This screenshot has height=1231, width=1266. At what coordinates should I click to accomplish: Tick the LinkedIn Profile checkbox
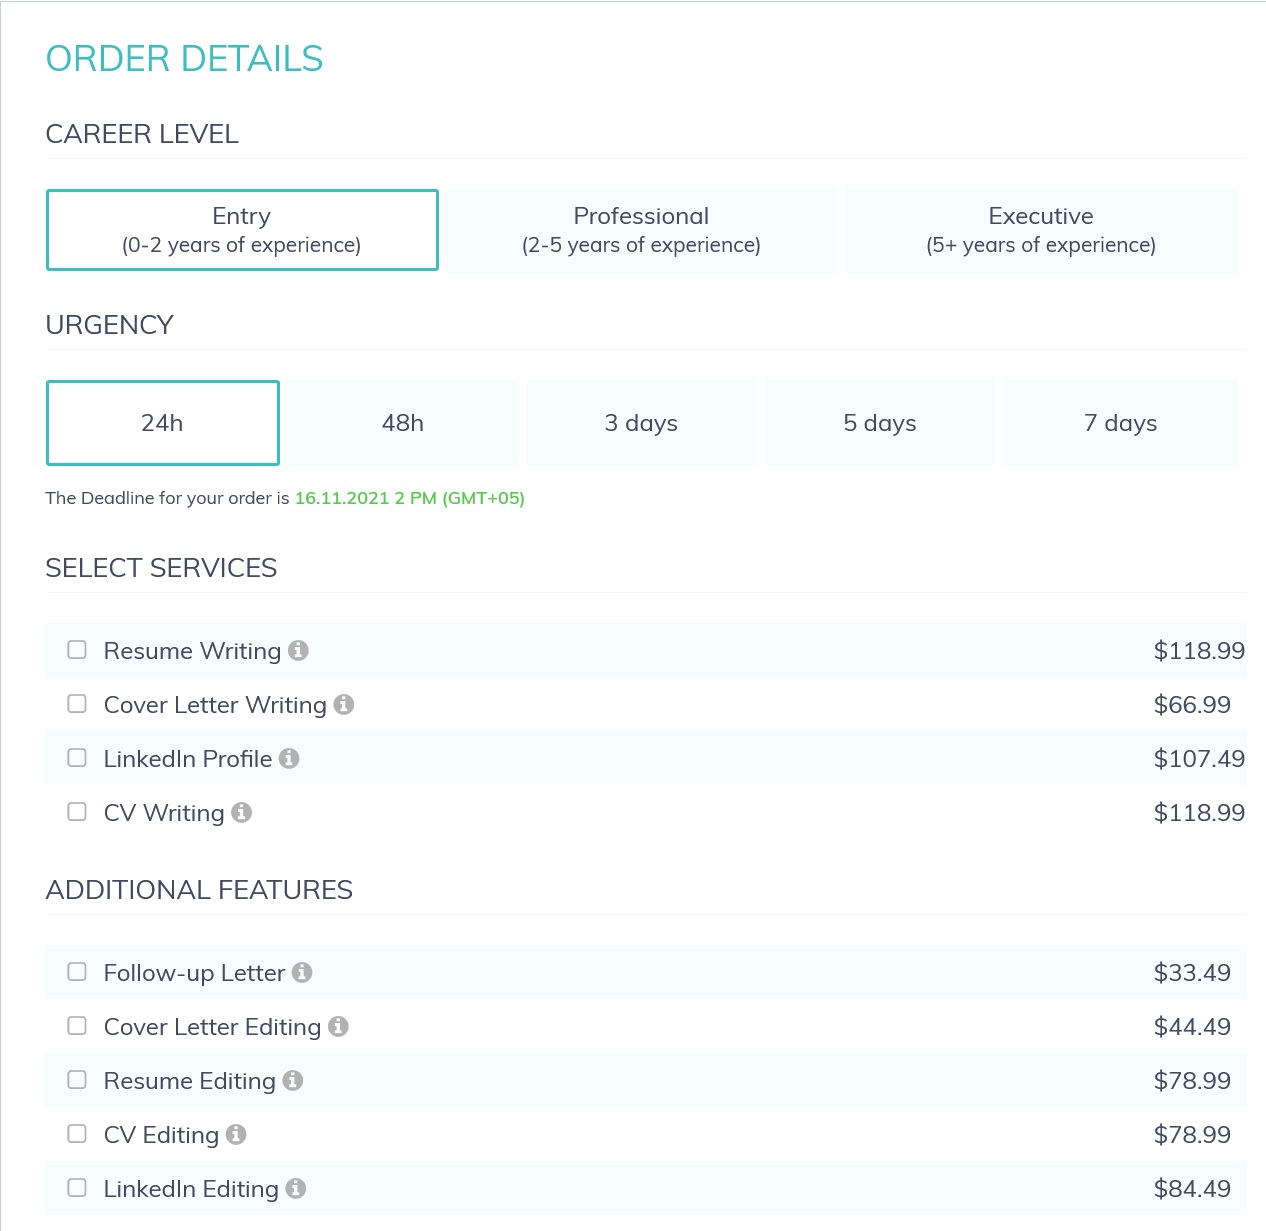tap(77, 758)
